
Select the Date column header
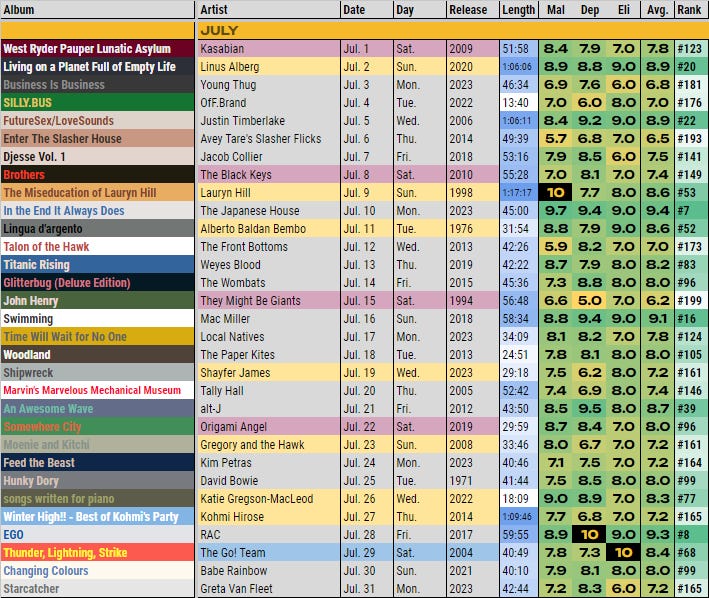367,9
